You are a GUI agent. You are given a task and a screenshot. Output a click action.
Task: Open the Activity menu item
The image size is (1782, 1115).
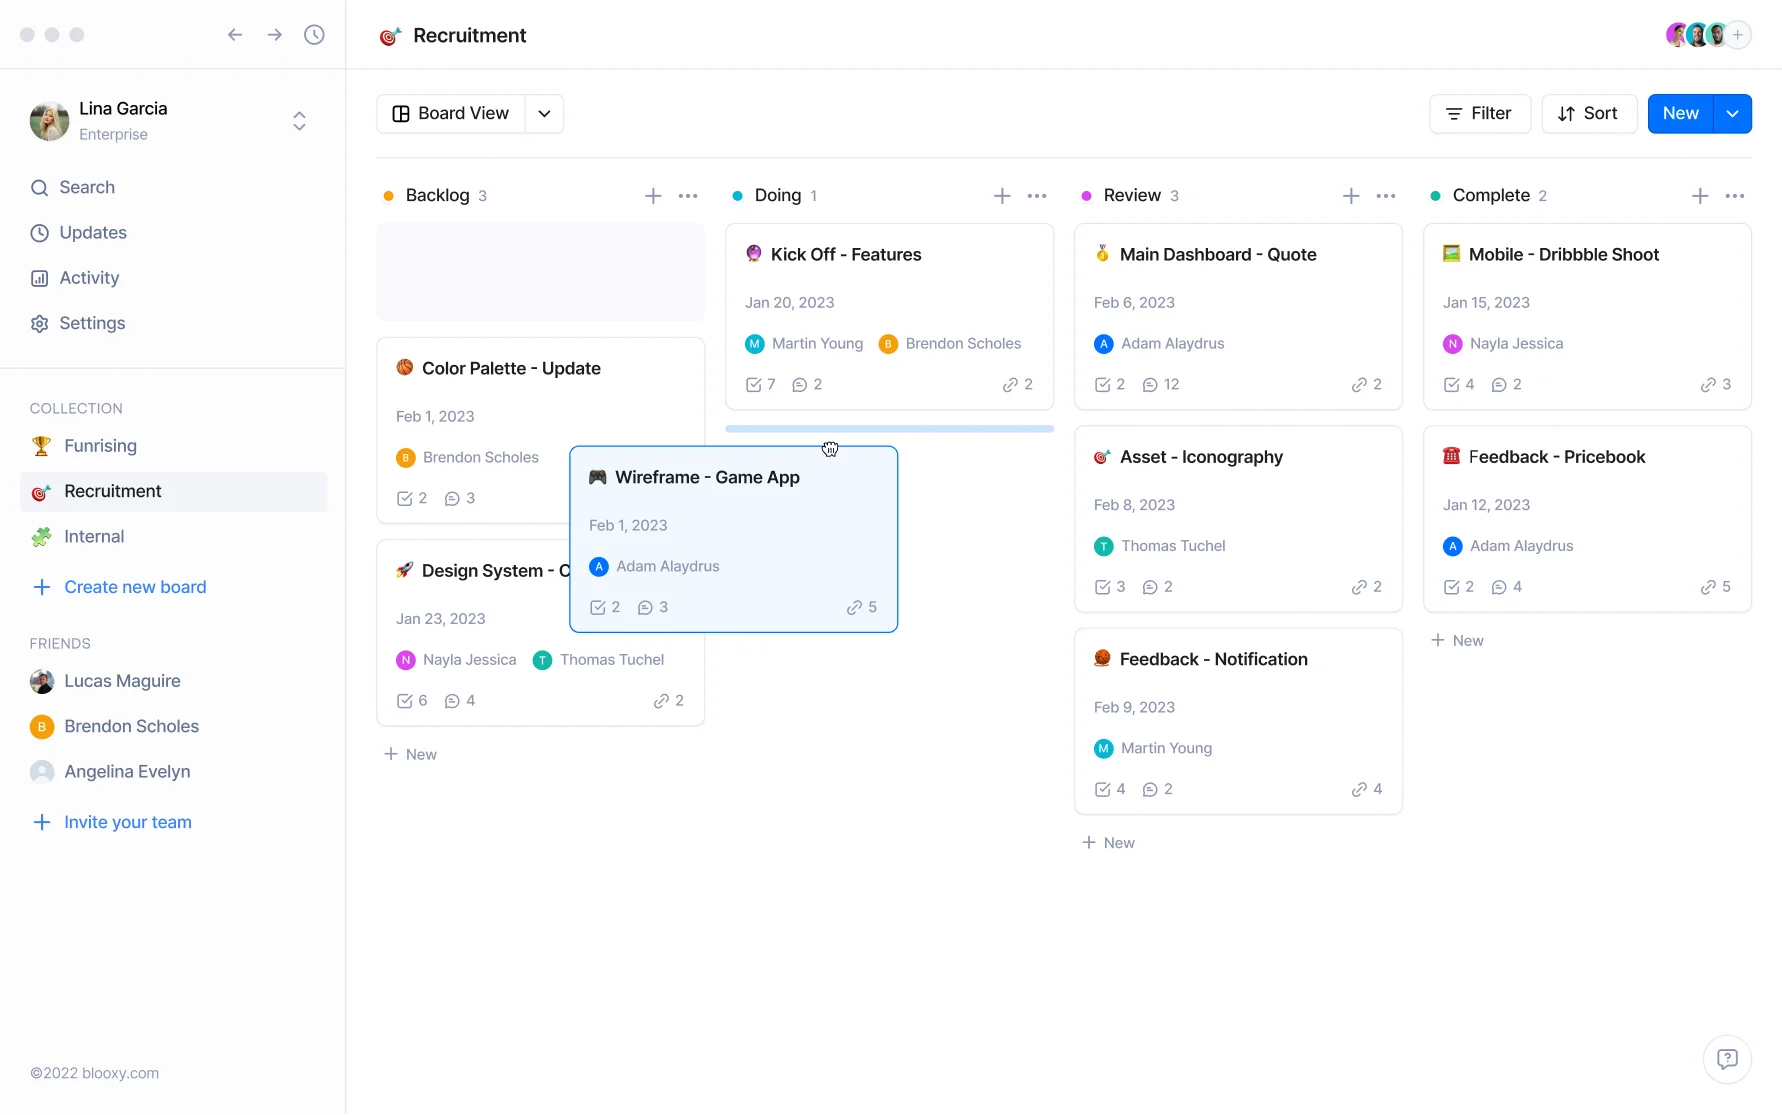pos(89,278)
